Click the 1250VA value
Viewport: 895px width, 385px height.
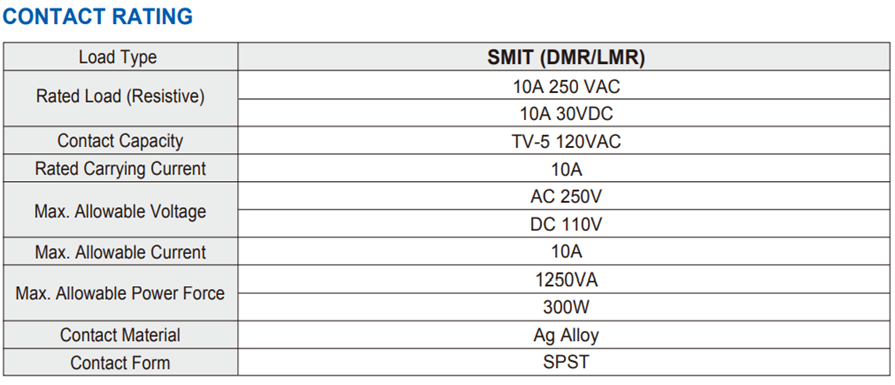[x=566, y=279]
